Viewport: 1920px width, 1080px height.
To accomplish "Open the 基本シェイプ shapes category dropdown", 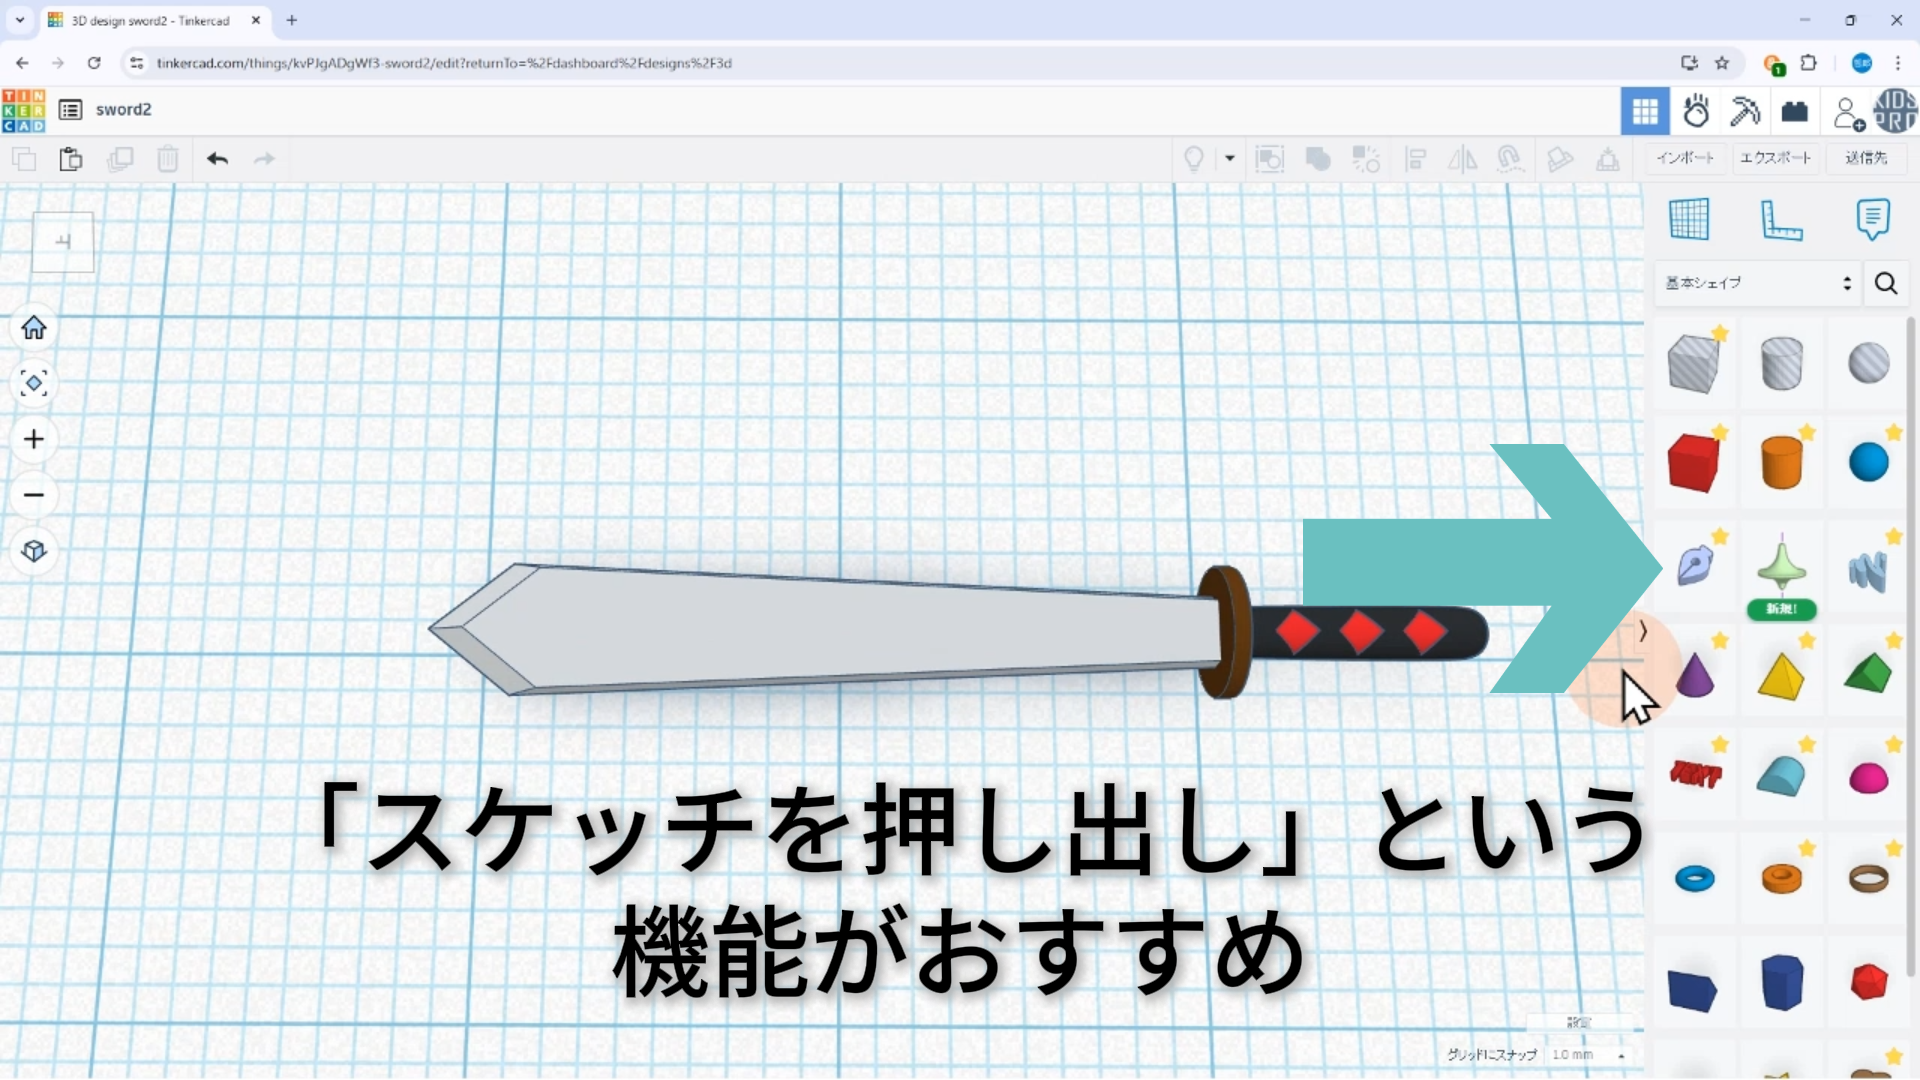I will pos(1757,283).
